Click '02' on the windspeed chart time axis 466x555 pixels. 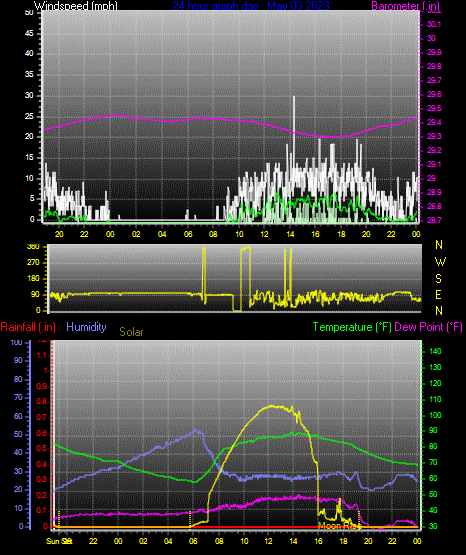(x=136, y=234)
